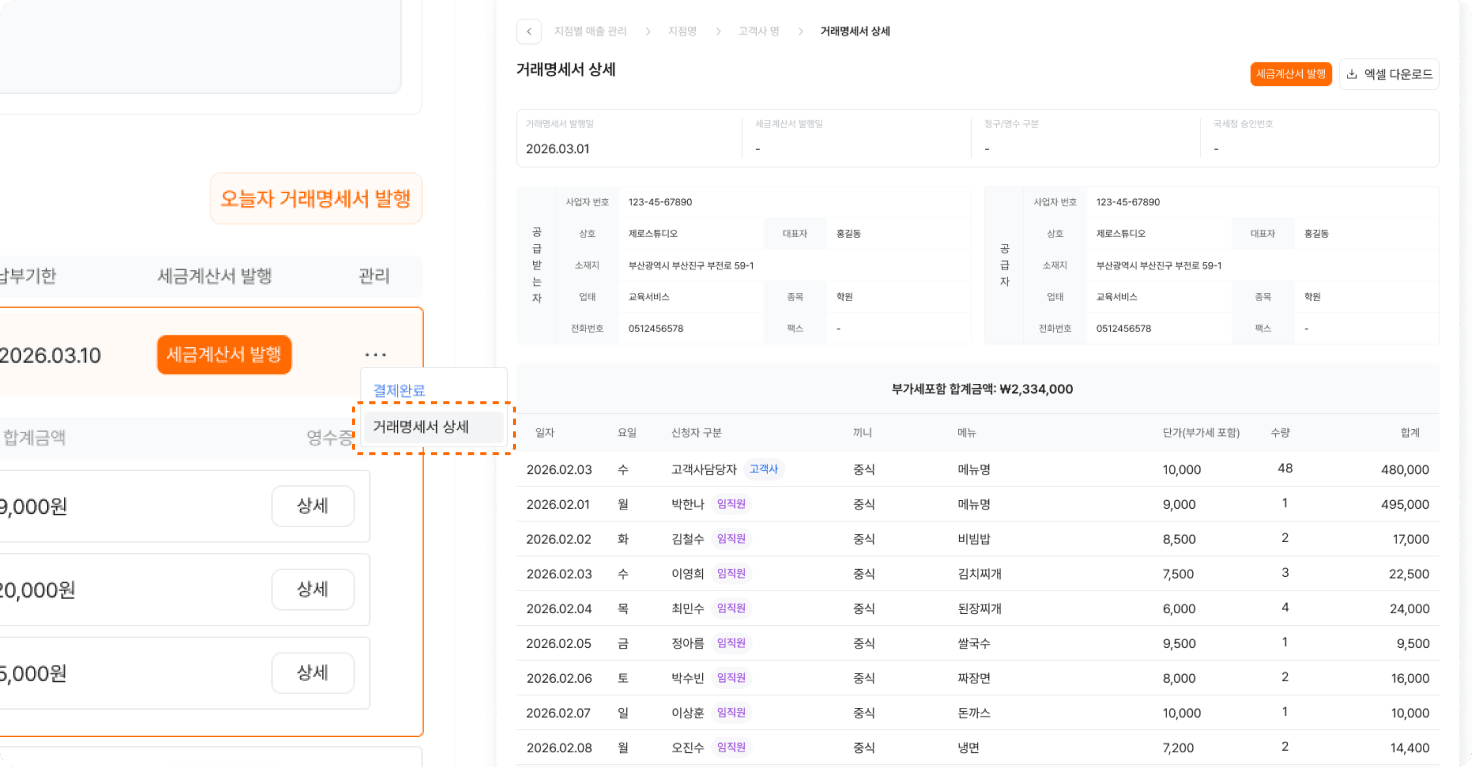1472x768 pixels.
Task: Download via the 엑셀 다운로드 button
Action: (x=1389, y=74)
